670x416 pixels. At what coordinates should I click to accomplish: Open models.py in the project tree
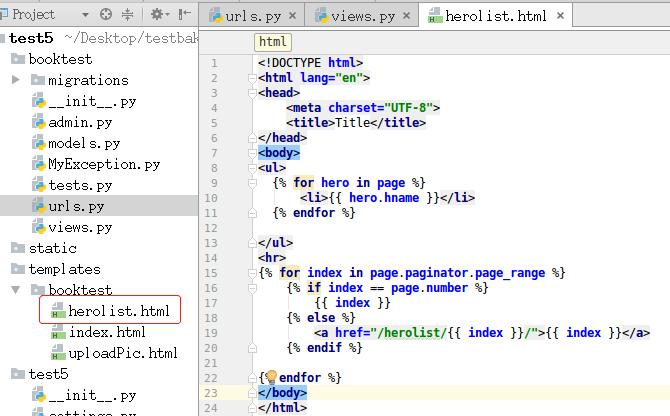tap(84, 143)
